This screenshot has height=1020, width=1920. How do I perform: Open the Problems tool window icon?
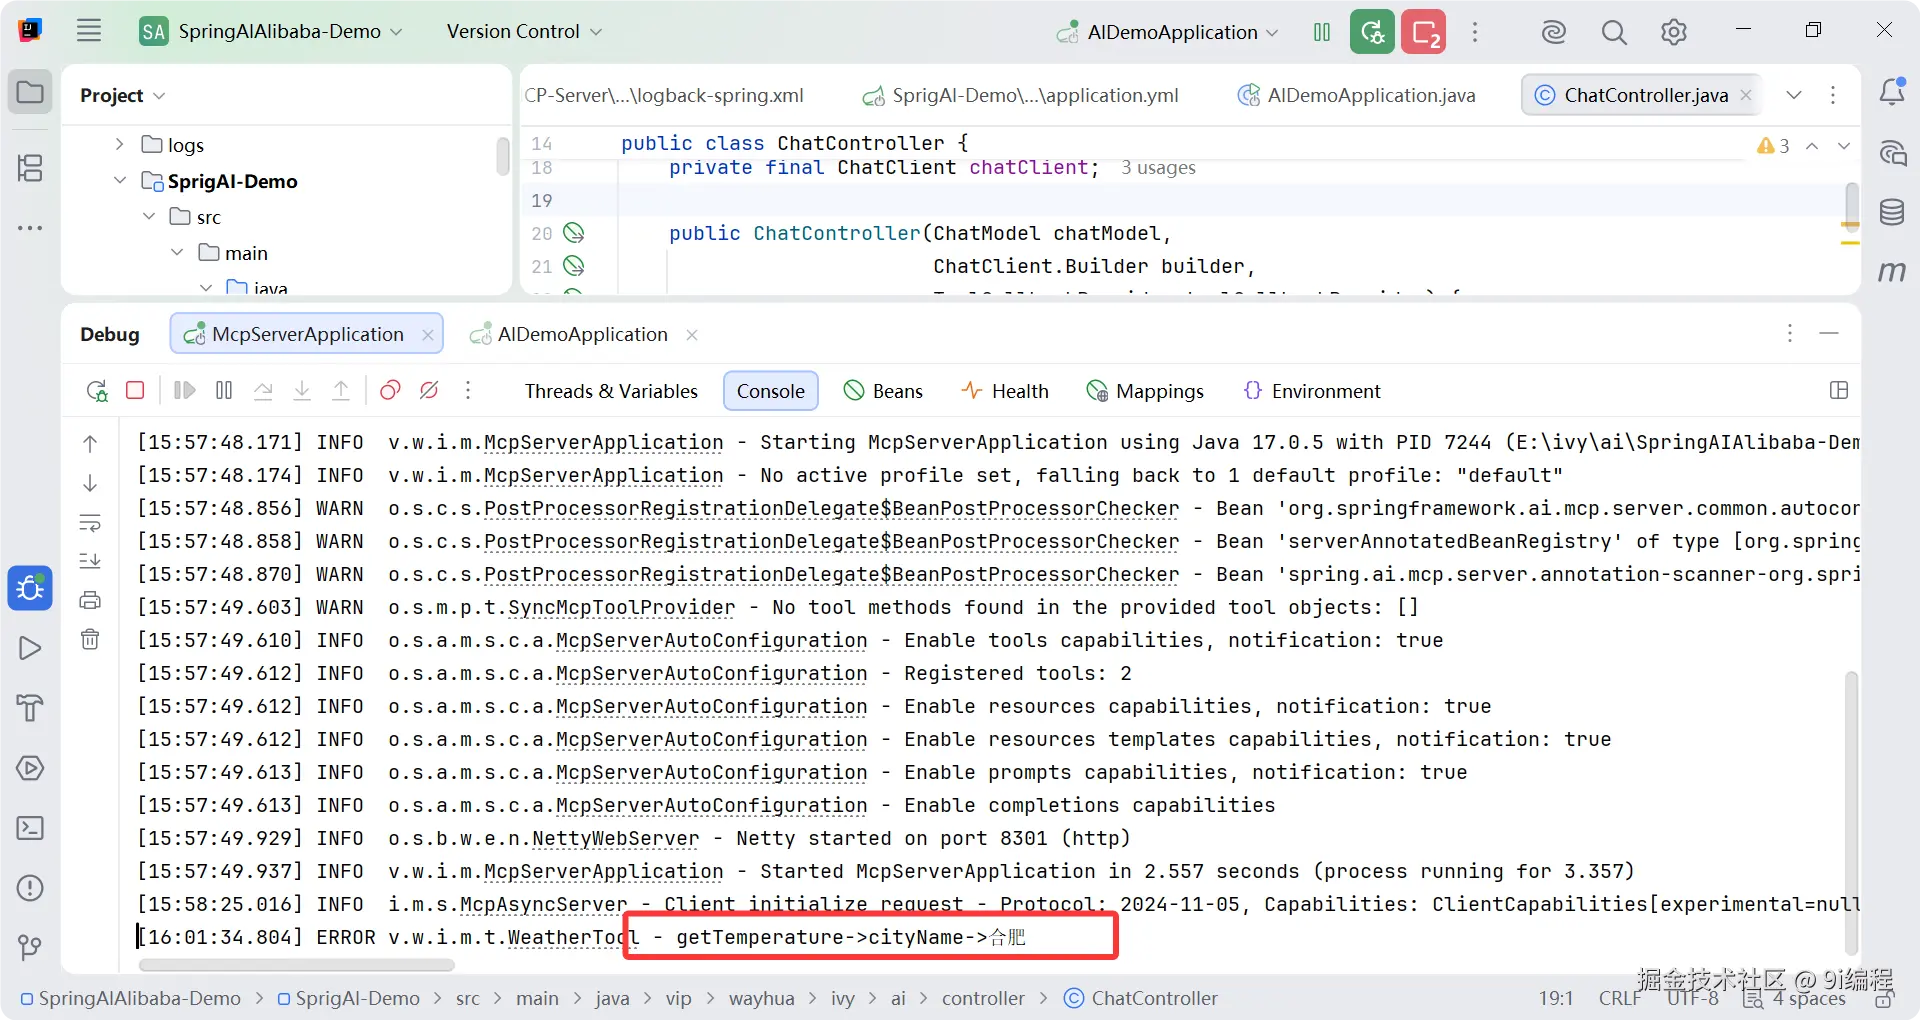click(30, 888)
